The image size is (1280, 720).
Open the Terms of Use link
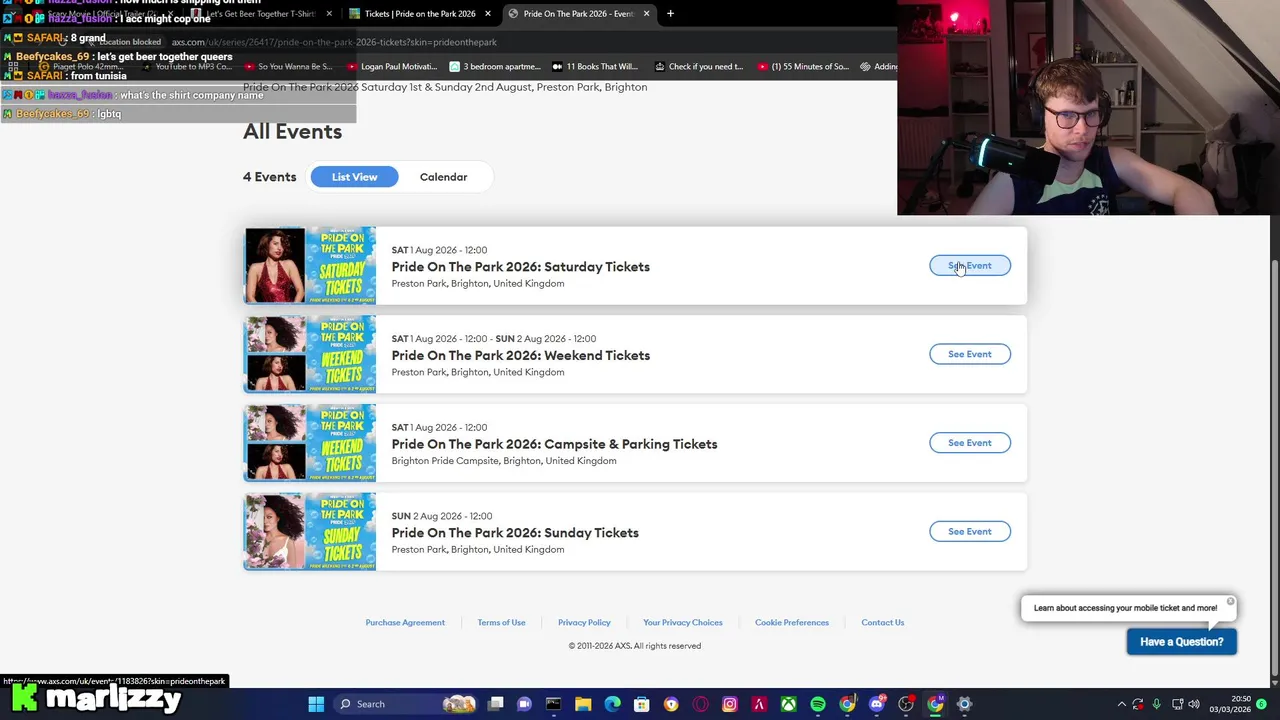coord(501,622)
